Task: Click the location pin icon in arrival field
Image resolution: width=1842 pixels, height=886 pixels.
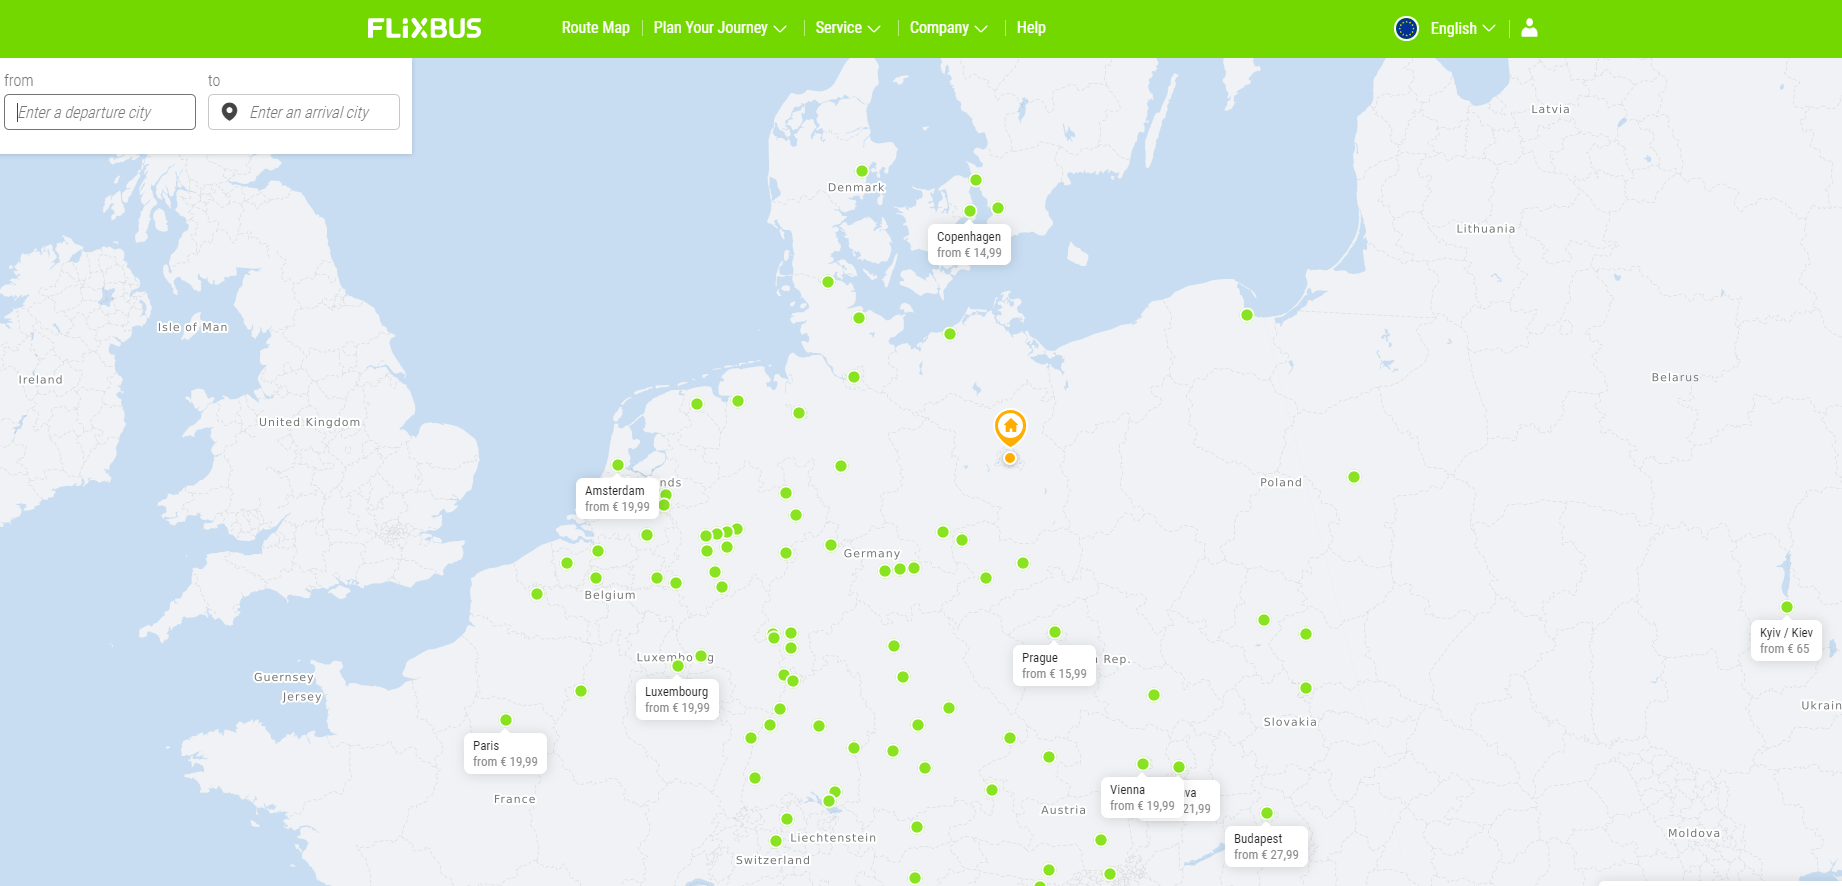Action: click(229, 112)
